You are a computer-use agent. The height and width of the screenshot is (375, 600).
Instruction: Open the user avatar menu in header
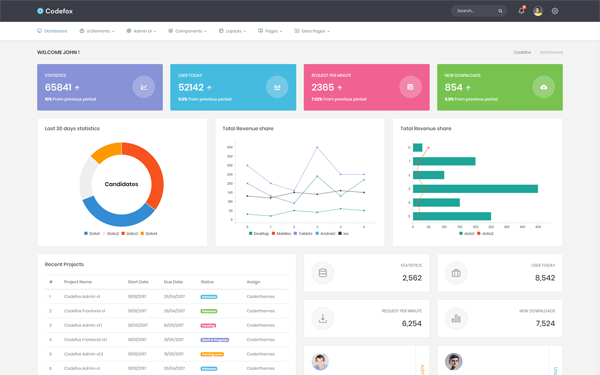point(538,11)
